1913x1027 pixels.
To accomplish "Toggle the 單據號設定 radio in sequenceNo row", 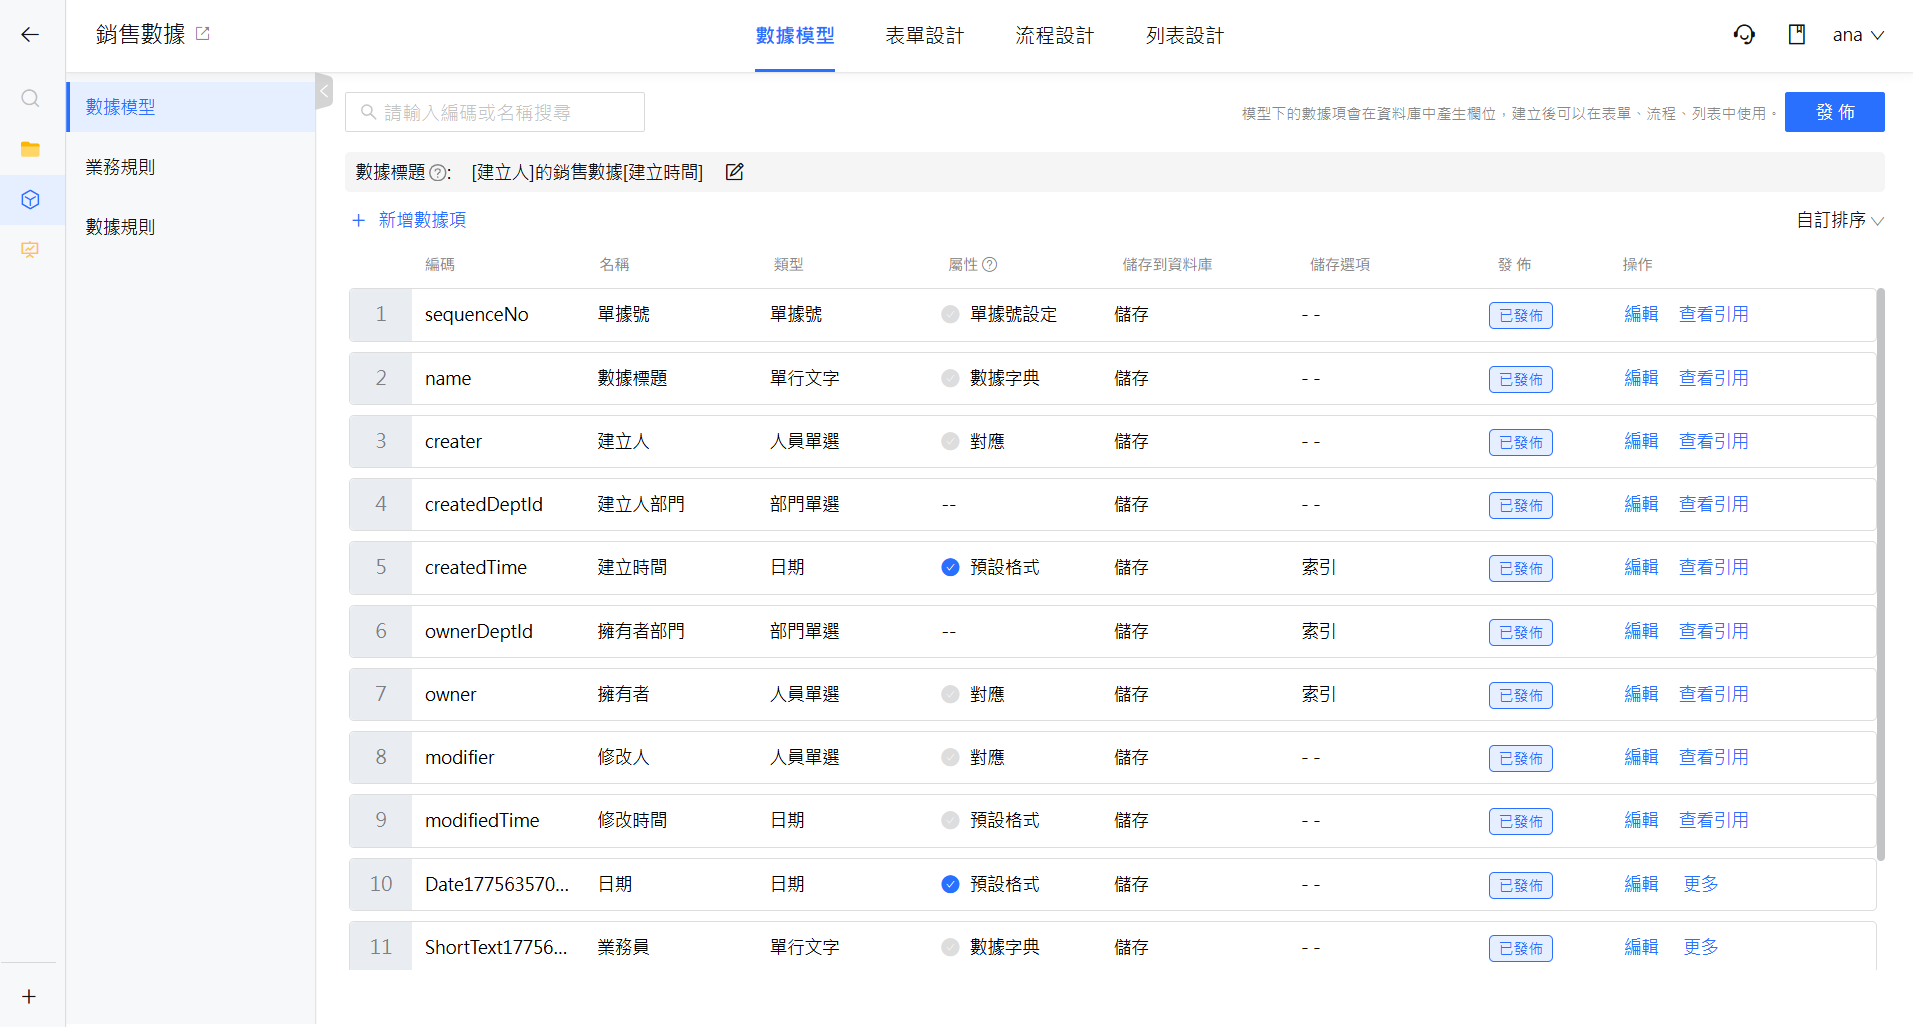I will coord(950,315).
